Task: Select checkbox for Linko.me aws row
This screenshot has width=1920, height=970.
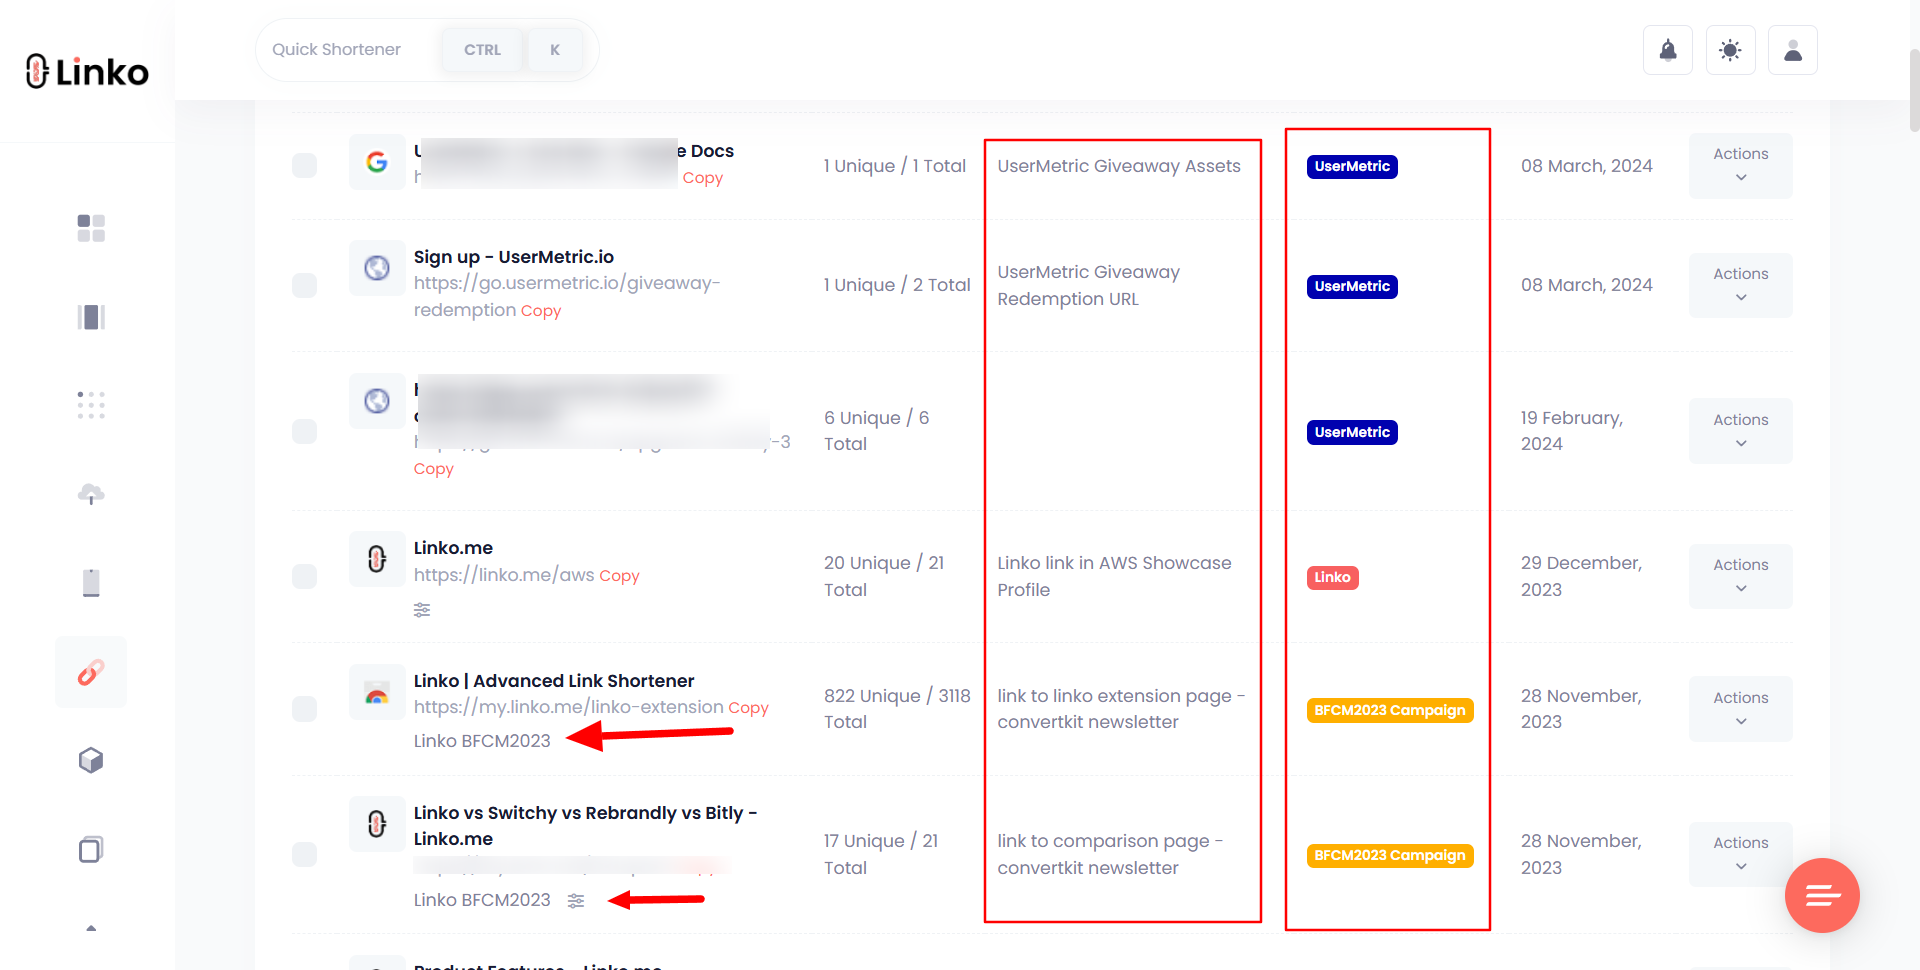Action: tap(304, 576)
